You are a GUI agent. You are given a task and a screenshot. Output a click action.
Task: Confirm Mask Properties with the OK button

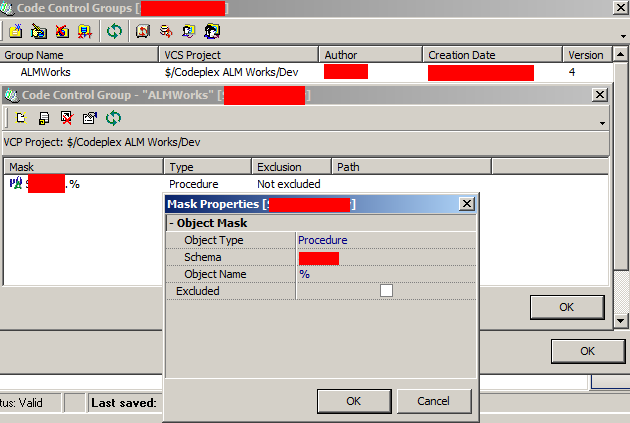(353, 401)
